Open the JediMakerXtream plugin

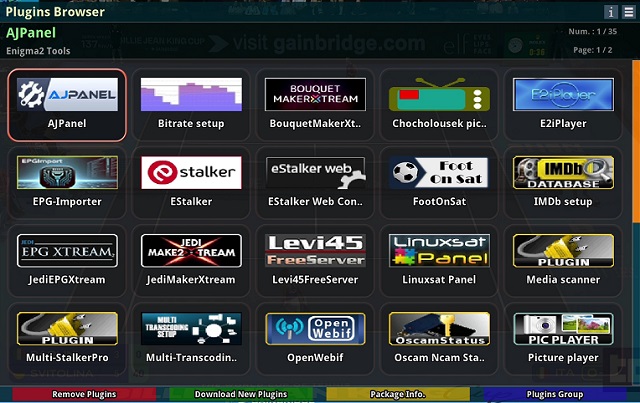(x=191, y=261)
